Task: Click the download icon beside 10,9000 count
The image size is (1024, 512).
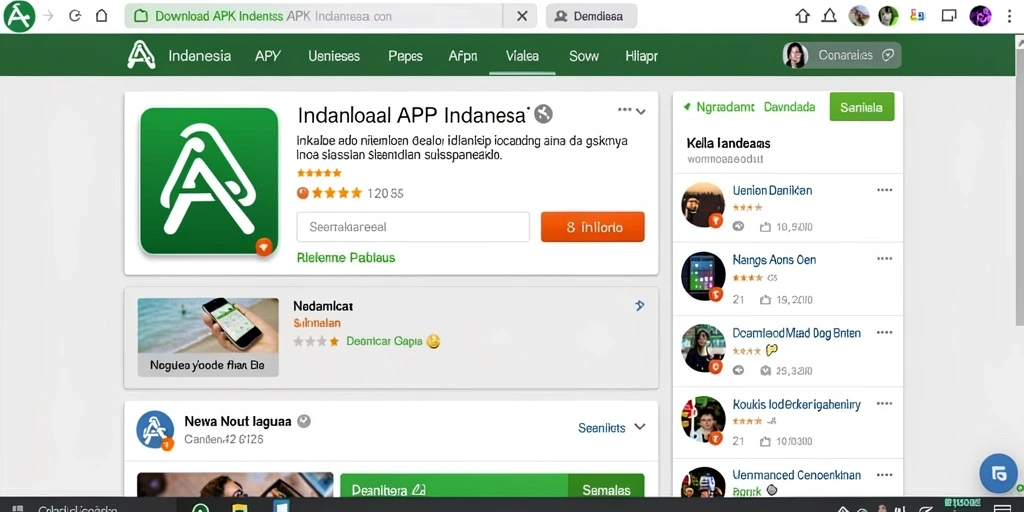Action: tap(765, 227)
